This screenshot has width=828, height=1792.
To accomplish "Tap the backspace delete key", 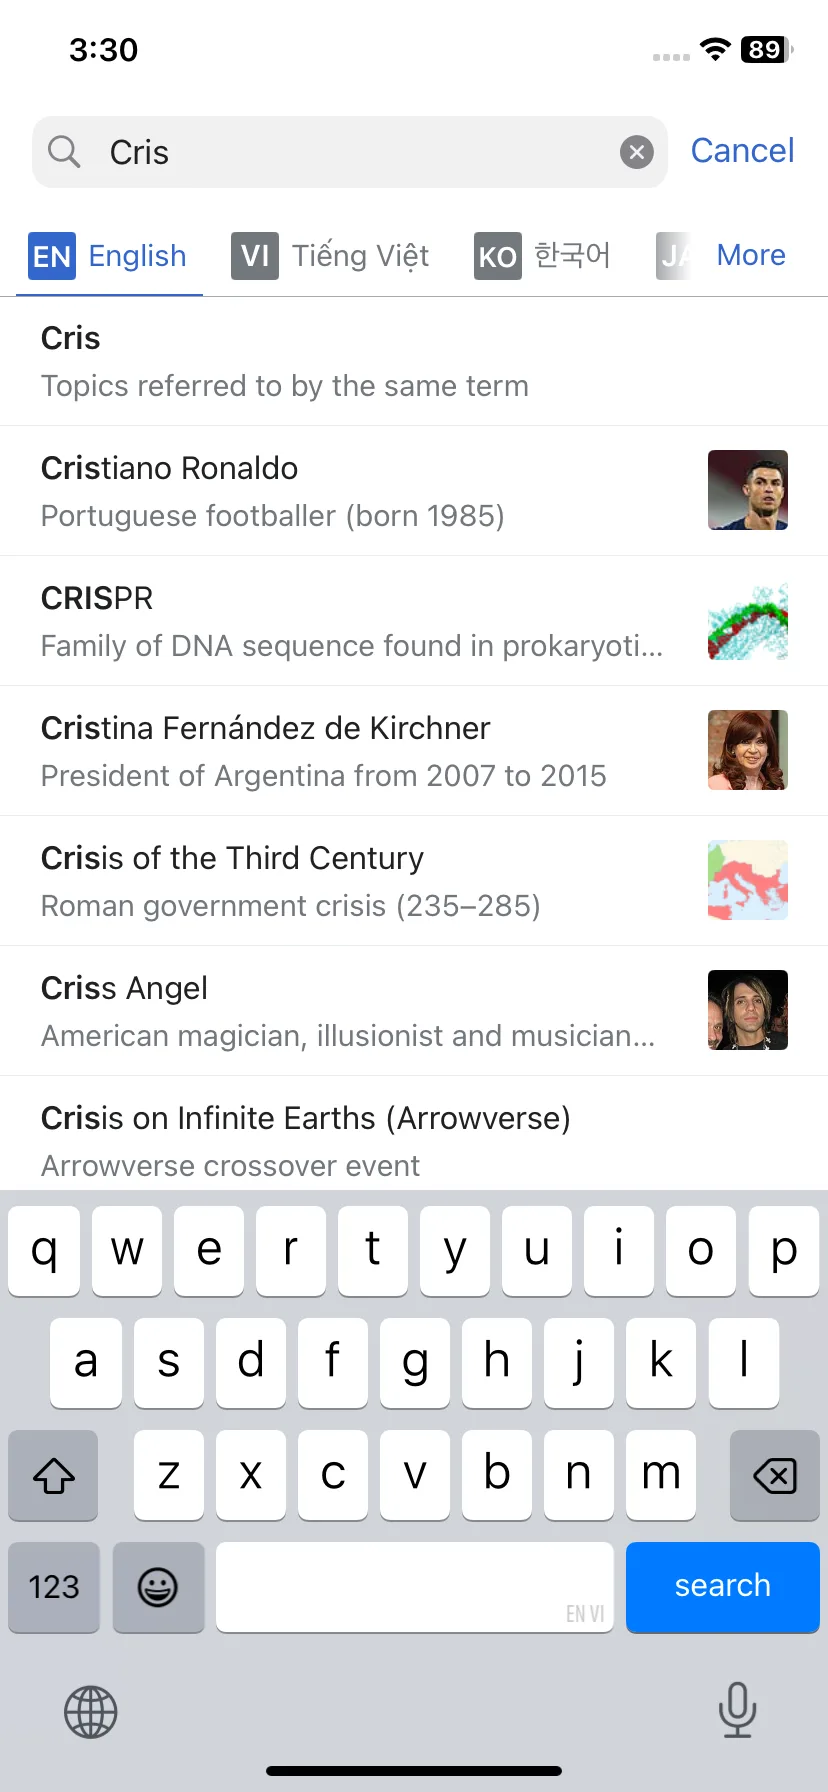I will click(x=774, y=1475).
